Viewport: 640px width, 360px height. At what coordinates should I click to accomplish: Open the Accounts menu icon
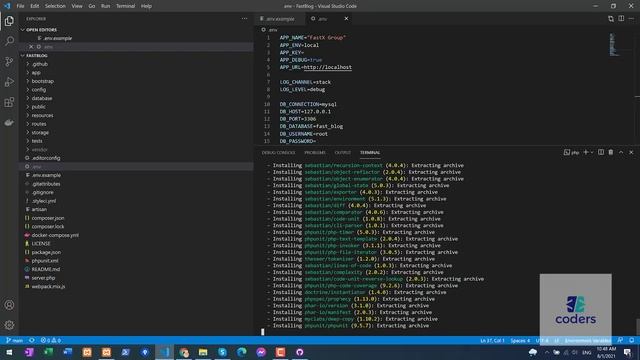(9, 305)
